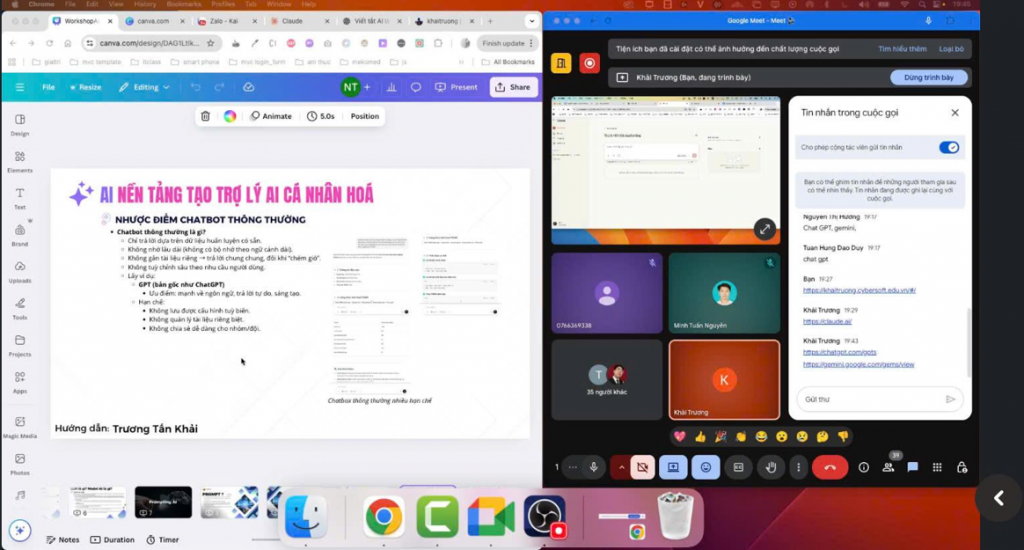1024x550 pixels.
Task: Switch to the Claude browser tab
Action: 287,20
